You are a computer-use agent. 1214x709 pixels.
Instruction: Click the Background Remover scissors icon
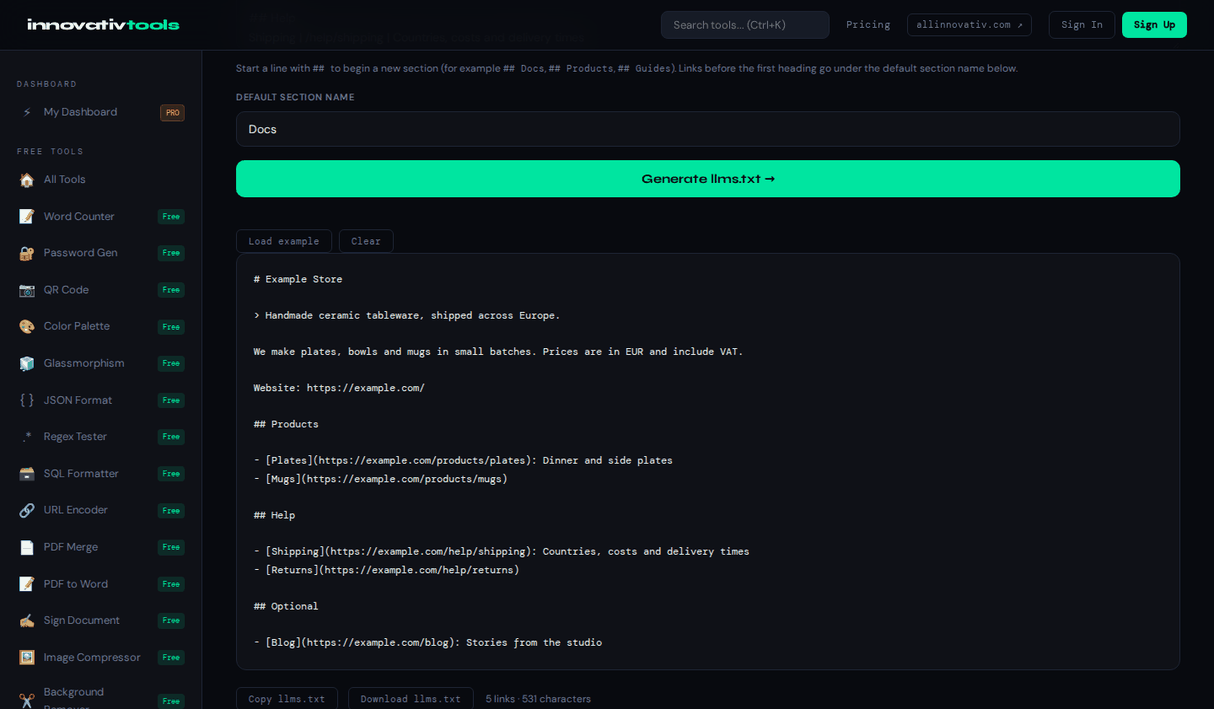tap(27, 700)
